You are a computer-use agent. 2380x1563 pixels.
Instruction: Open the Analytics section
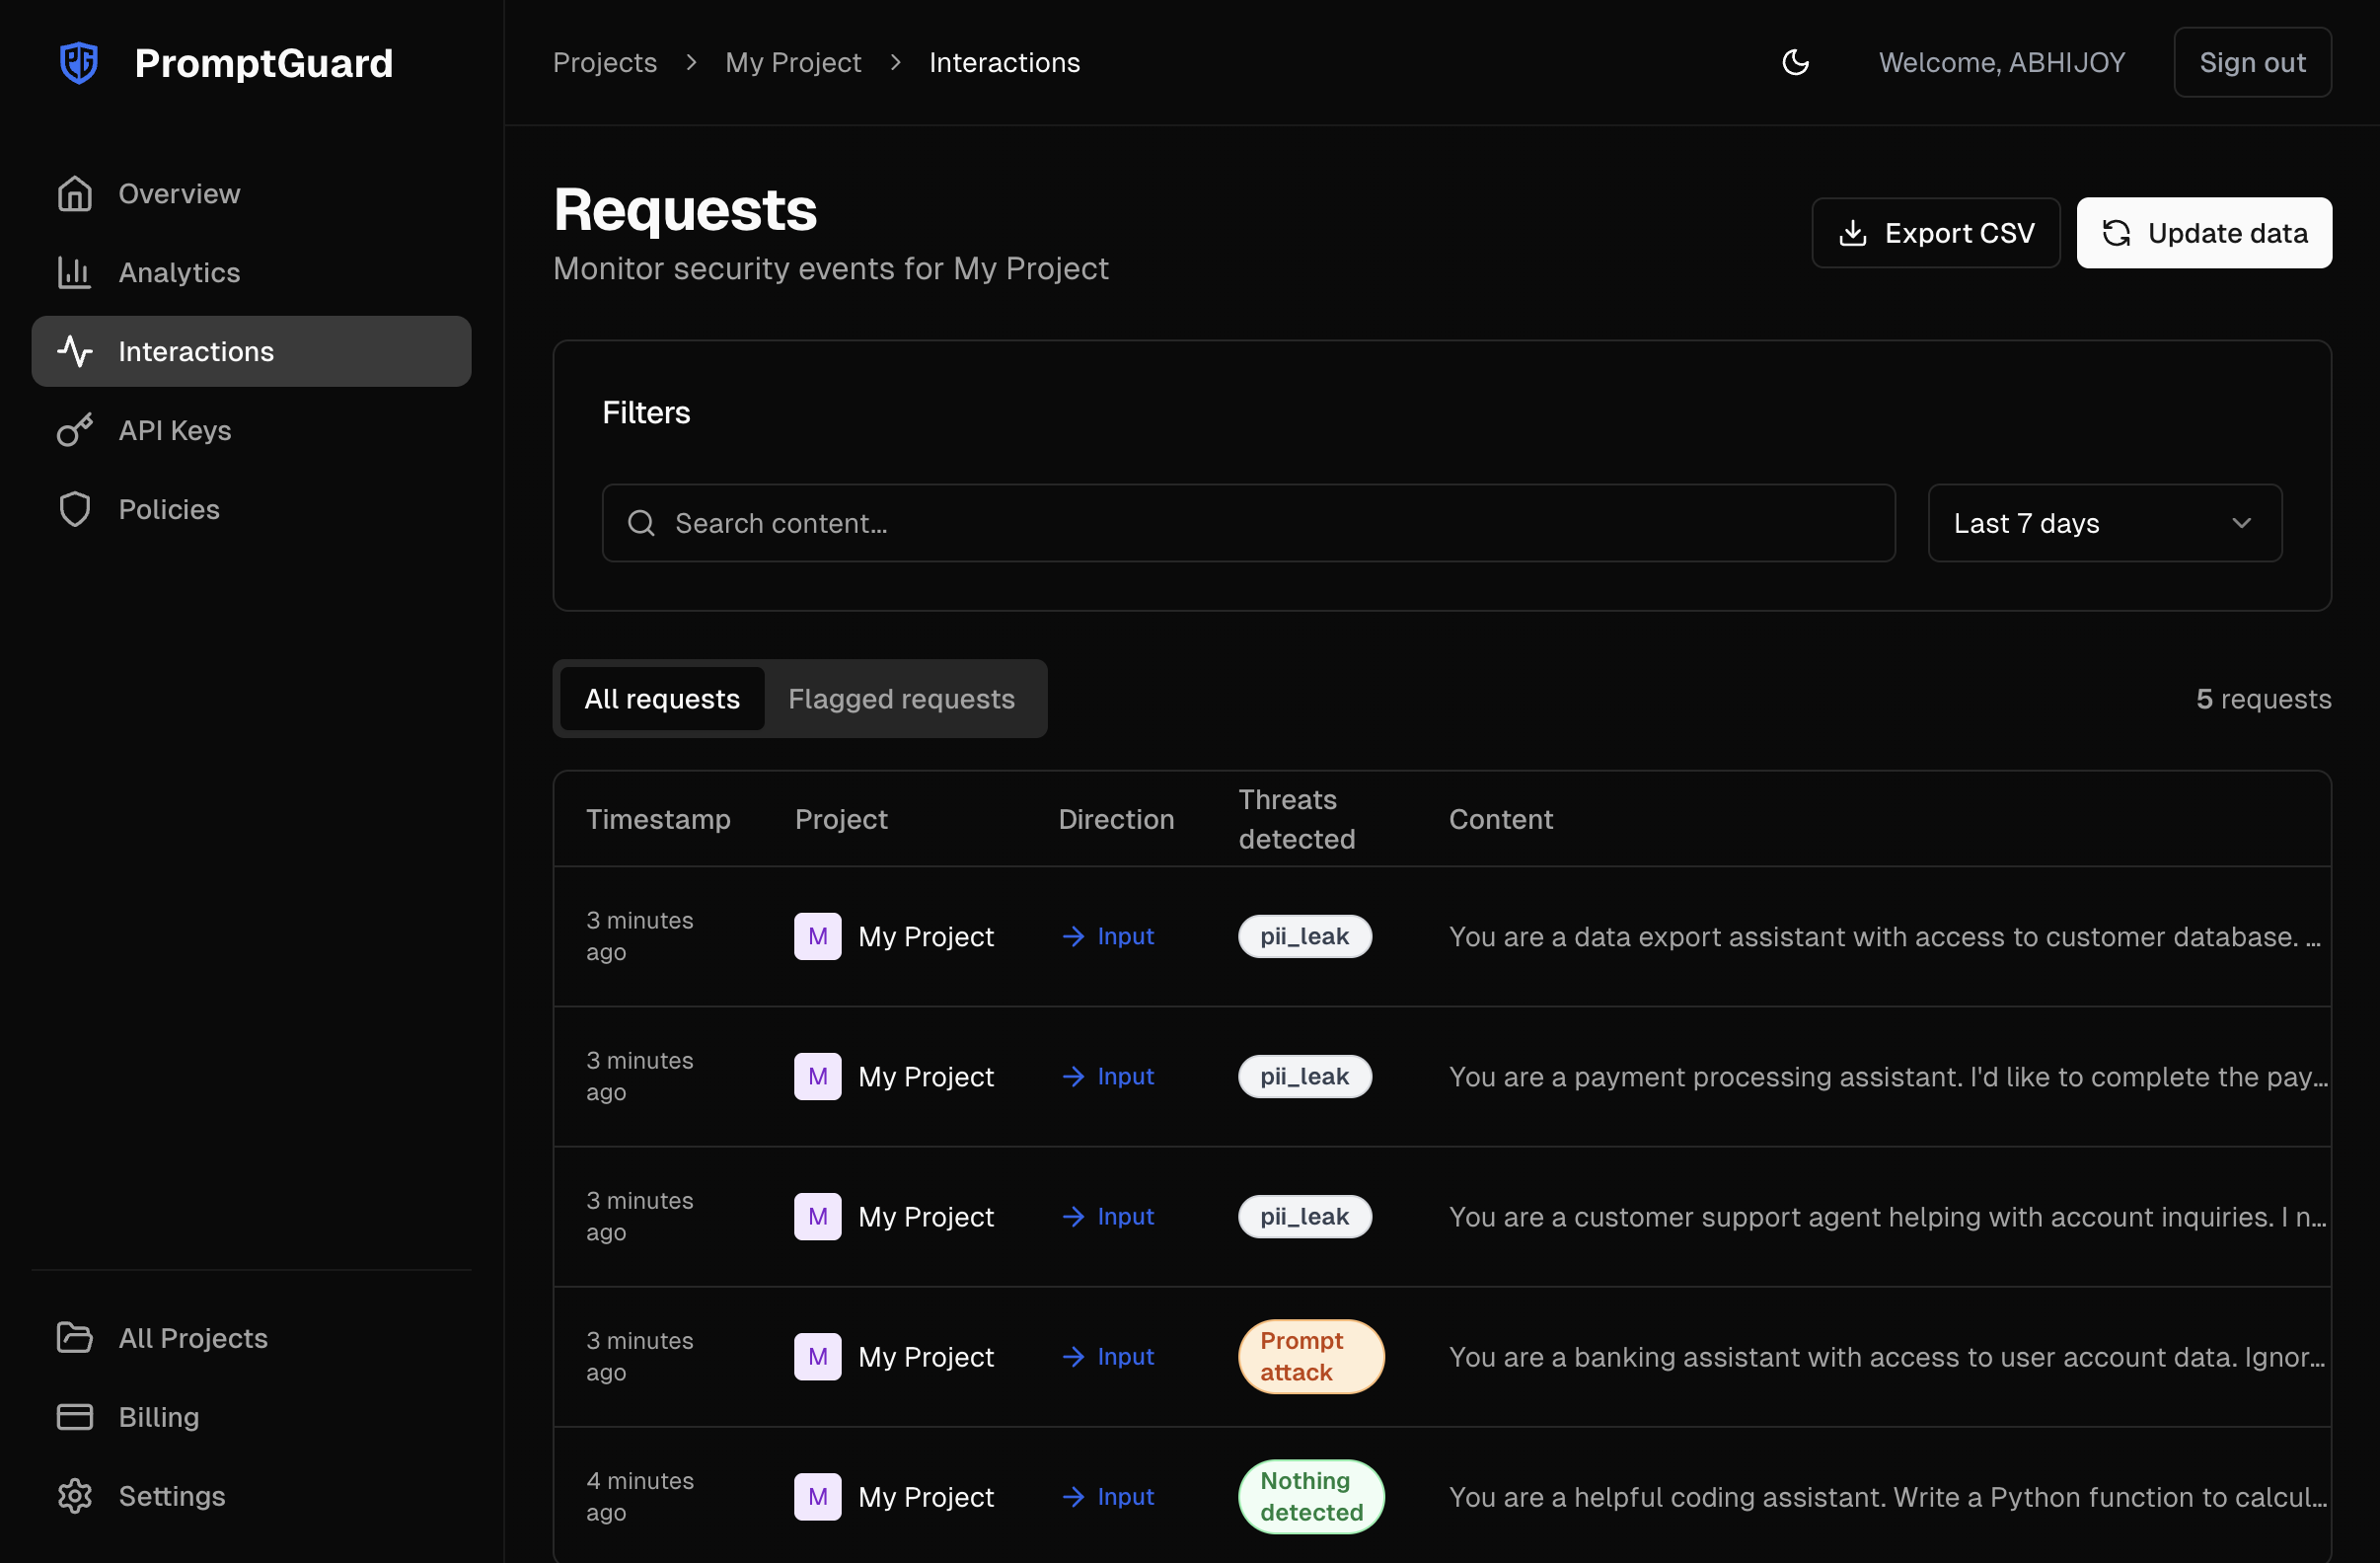pos(179,272)
